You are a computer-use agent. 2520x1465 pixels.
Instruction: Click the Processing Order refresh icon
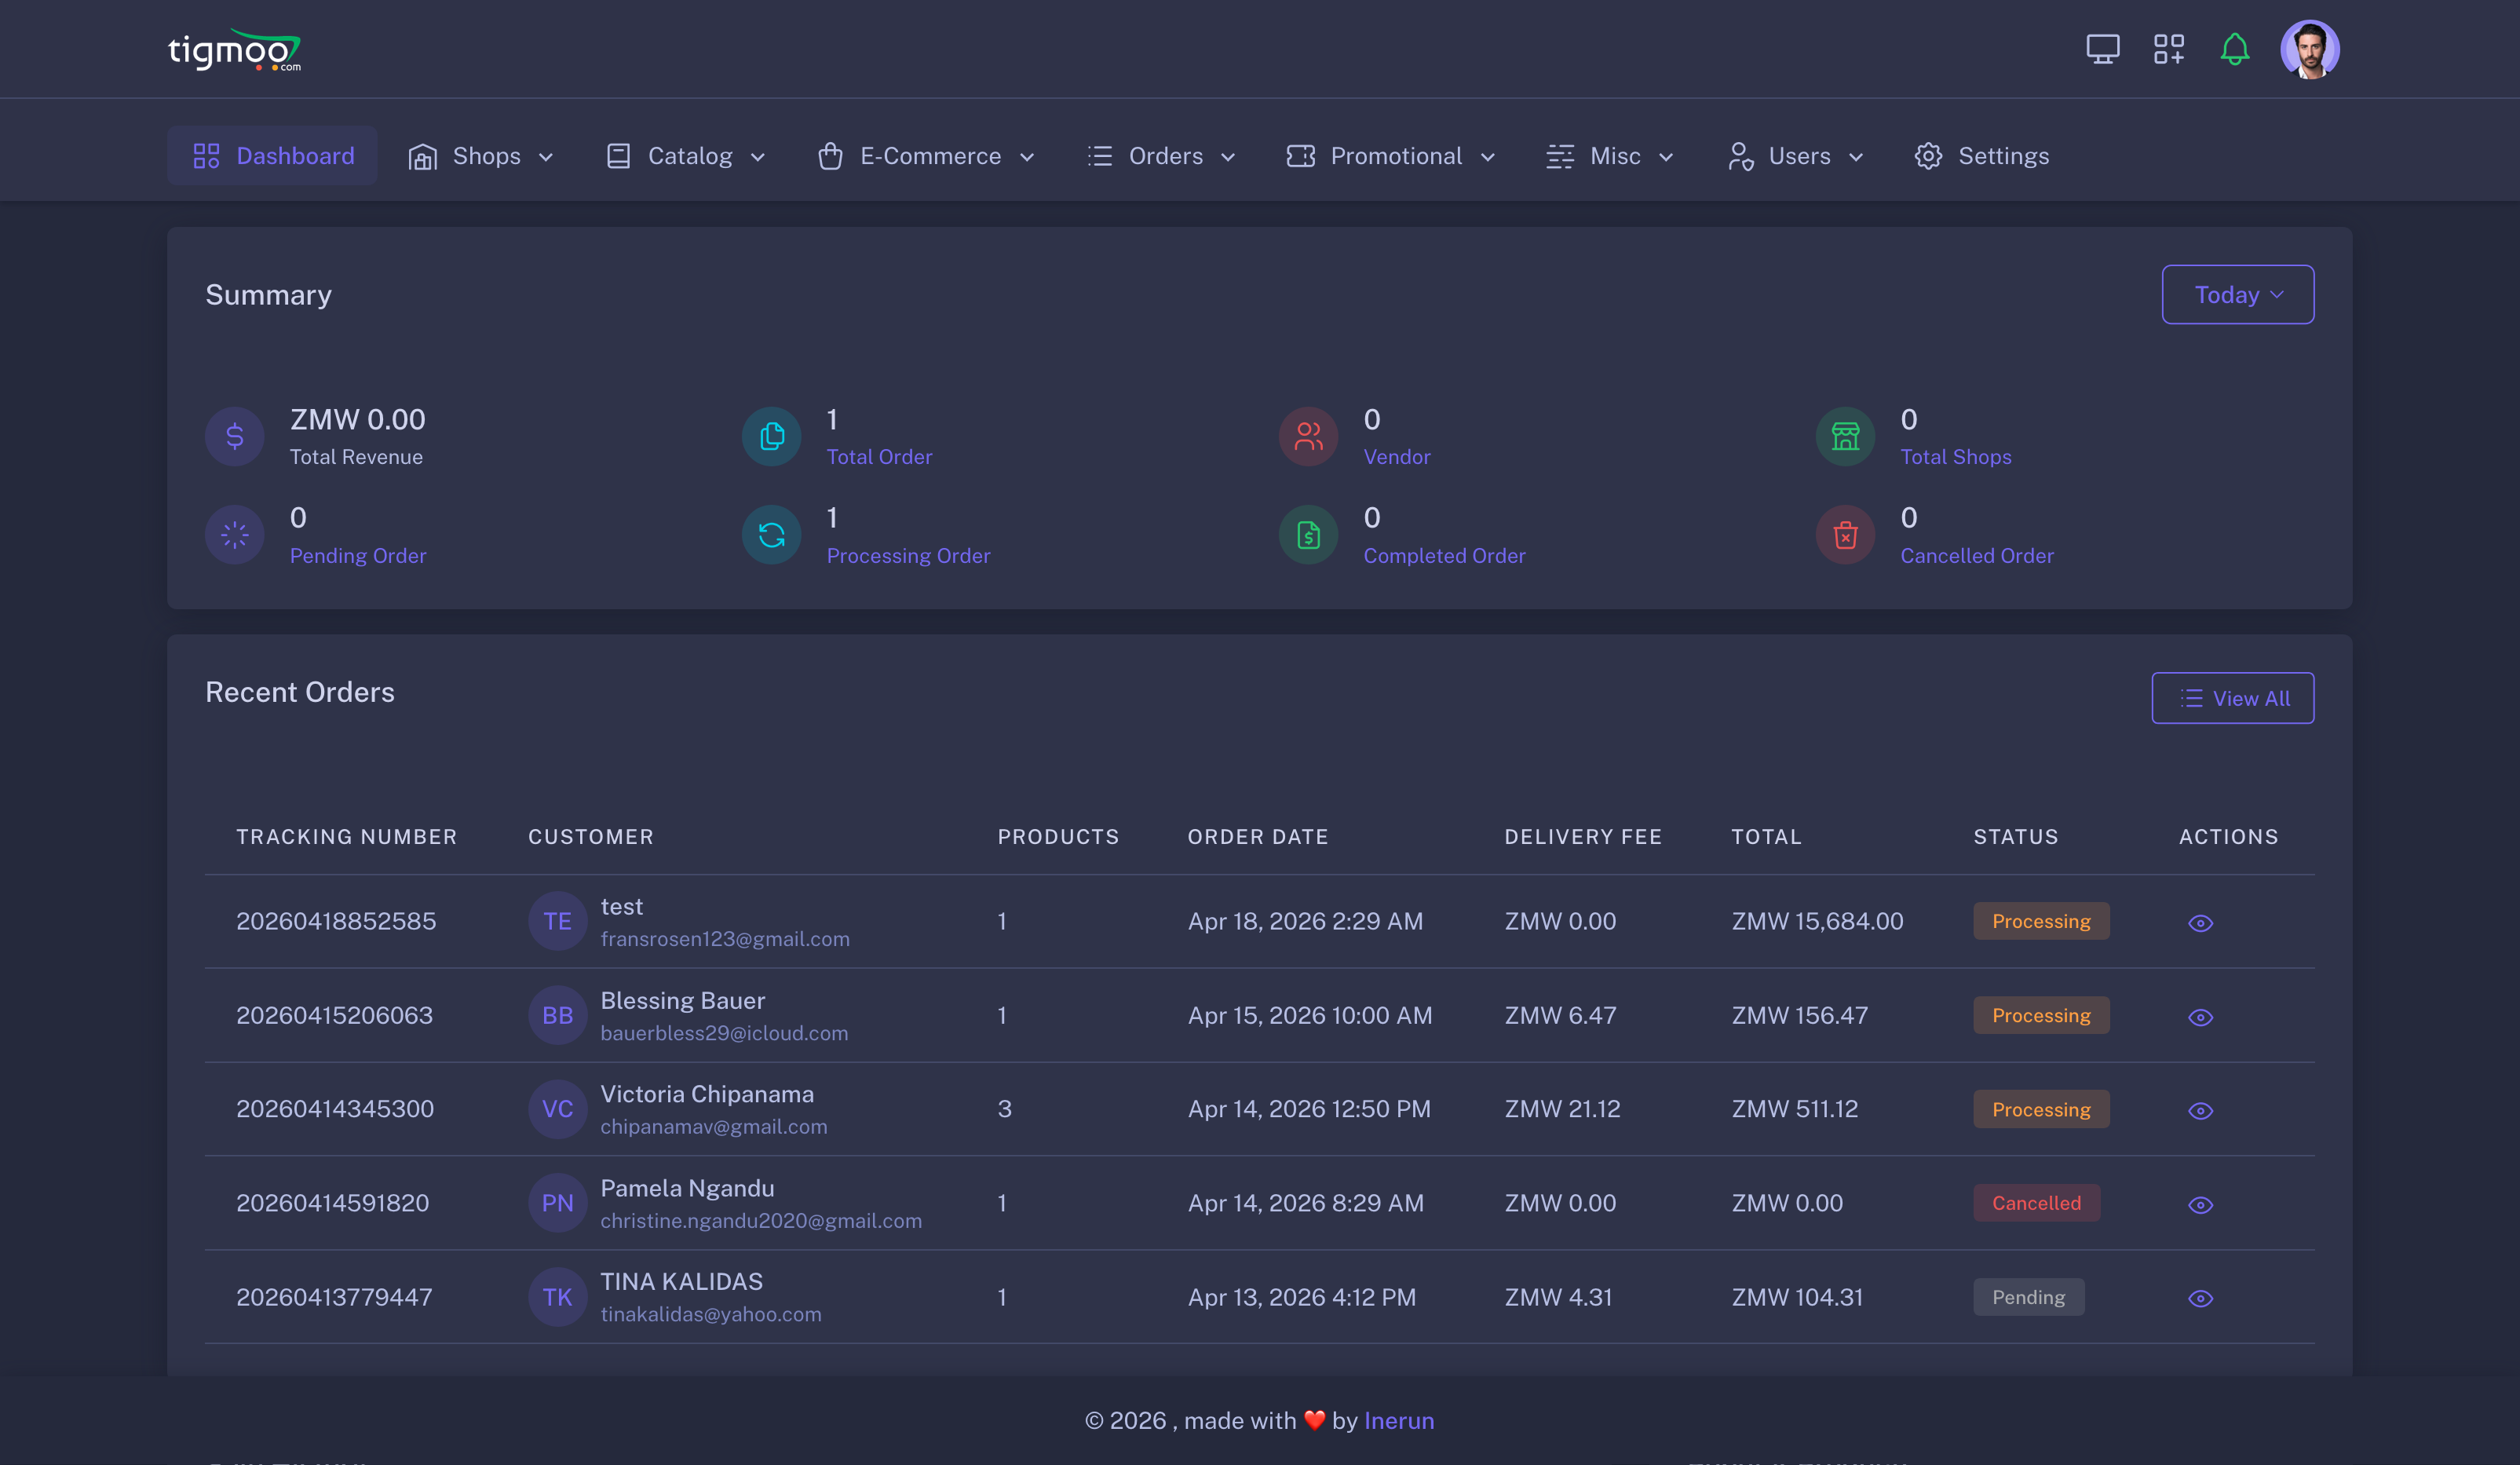[771, 535]
